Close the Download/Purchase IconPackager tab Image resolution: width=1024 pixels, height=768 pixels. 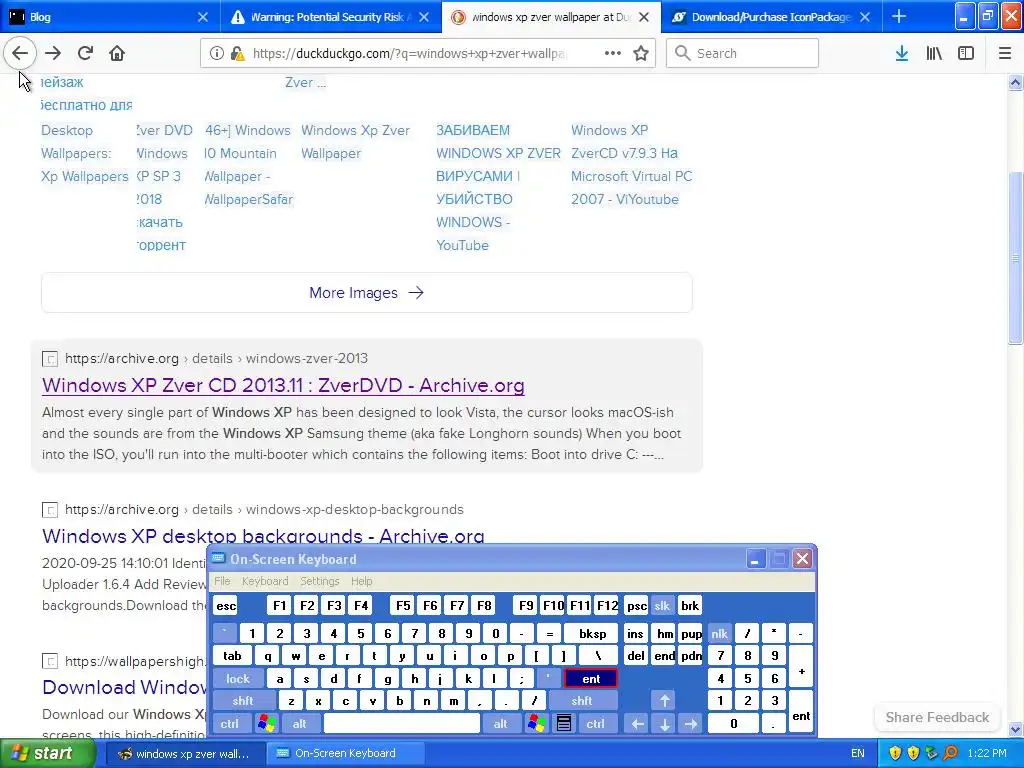(865, 17)
